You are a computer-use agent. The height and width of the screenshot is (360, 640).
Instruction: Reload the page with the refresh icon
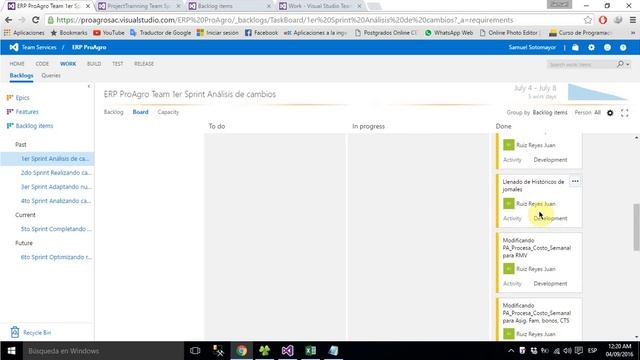pyautogui.click(x=36, y=20)
